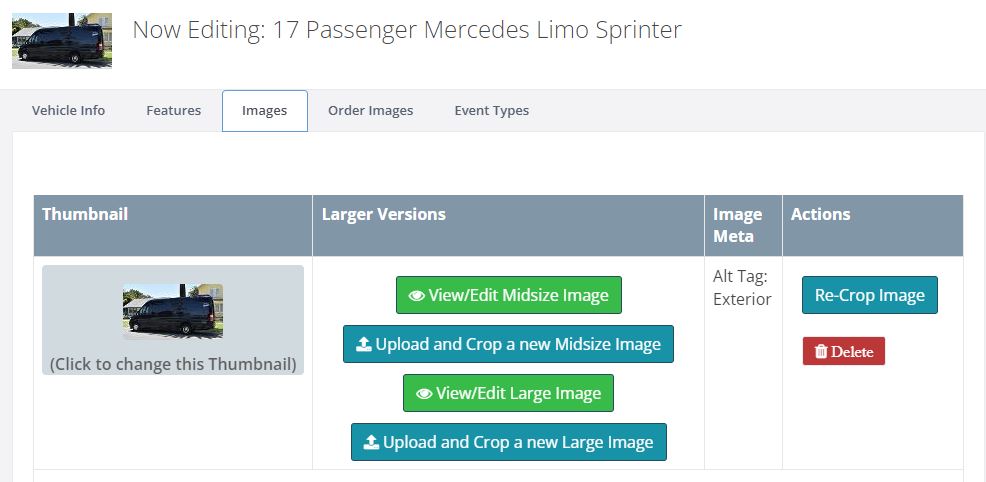Click the 'Click to change this Thumbnail' text
This screenshot has height=482, width=986.
(173, 364)
